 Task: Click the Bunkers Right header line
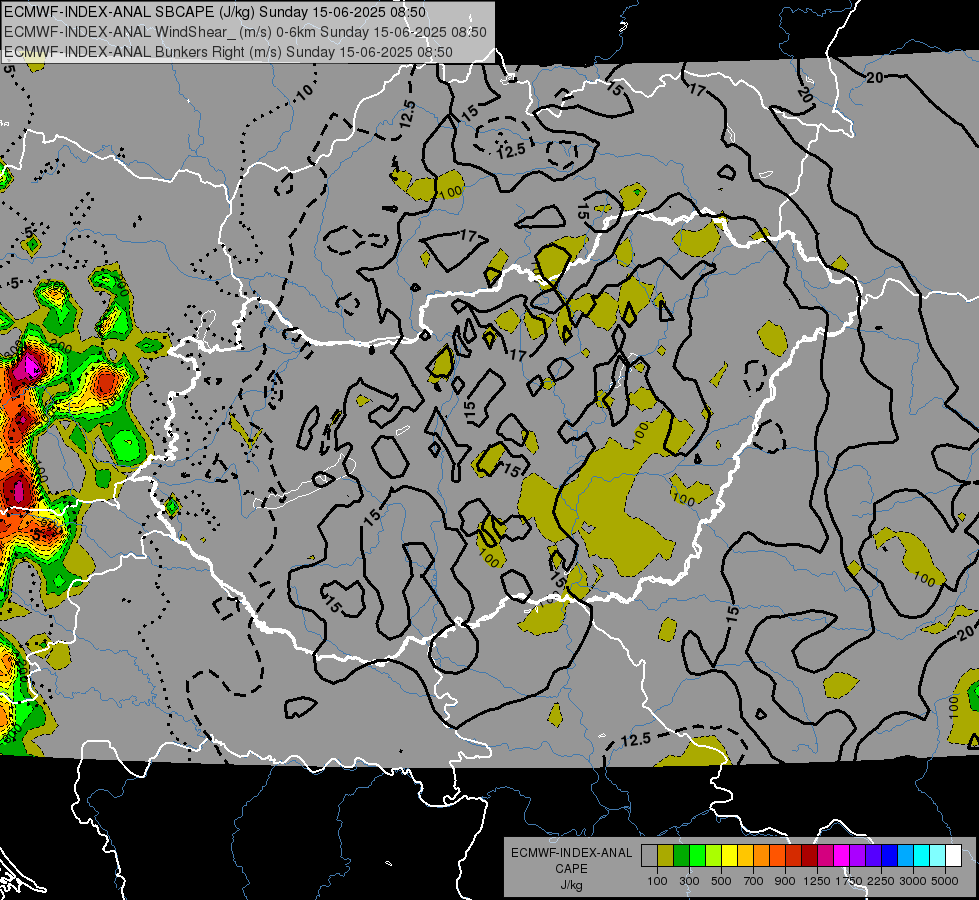(228, 52)
